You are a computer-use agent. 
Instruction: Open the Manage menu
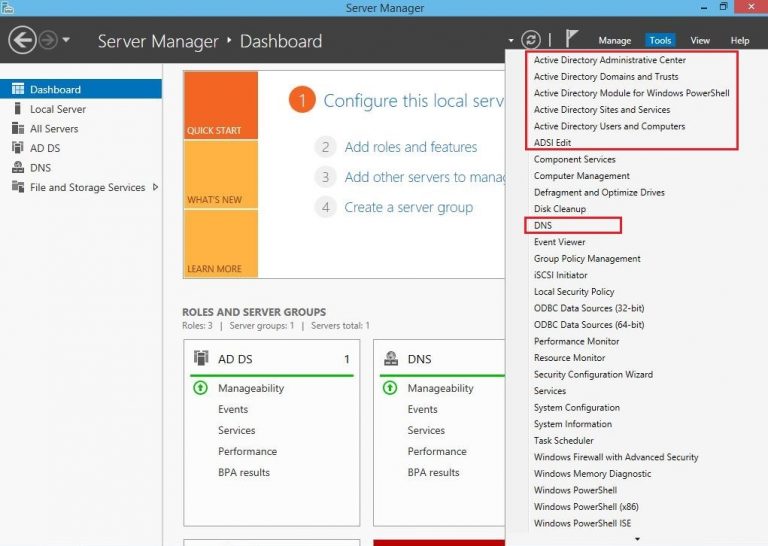coord(614,41)
